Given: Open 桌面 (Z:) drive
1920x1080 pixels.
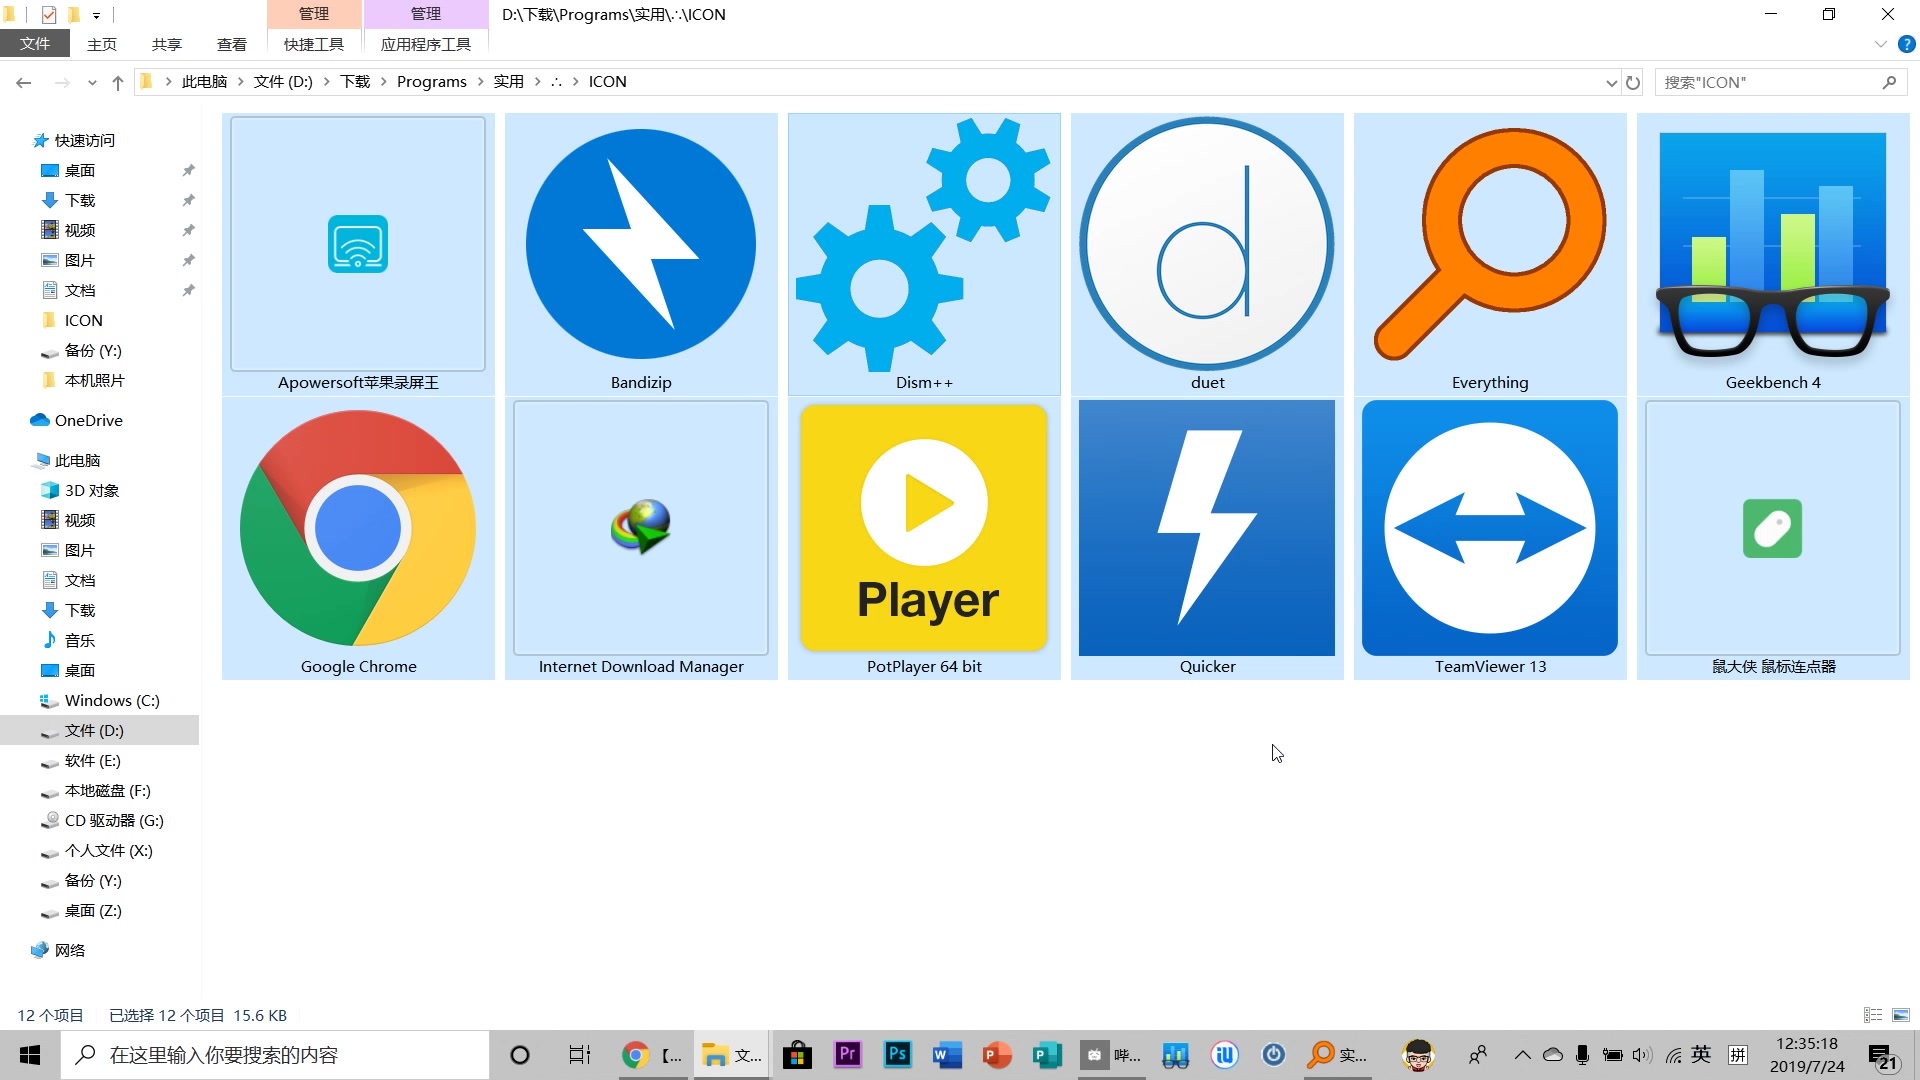Looking at the screenshot, I should 93,911.
